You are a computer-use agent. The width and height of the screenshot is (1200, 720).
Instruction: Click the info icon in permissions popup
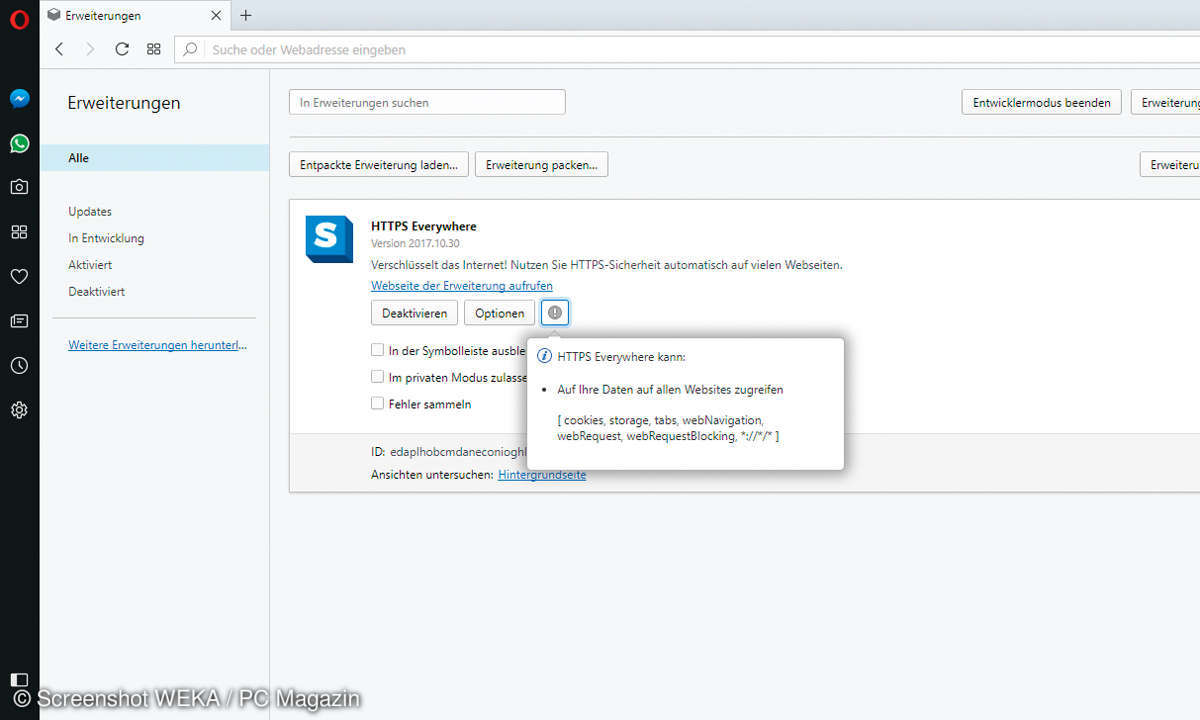click(x=545, y=356)
